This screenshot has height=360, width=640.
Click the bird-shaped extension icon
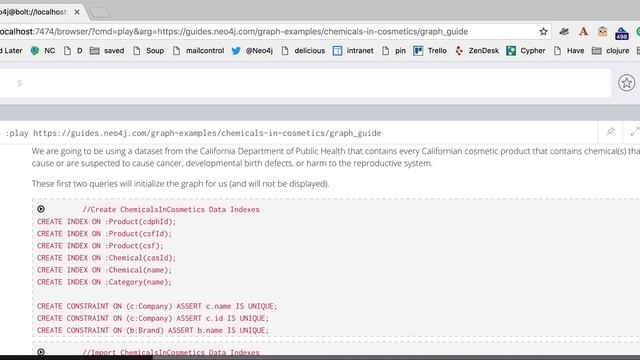click(564, 31)
